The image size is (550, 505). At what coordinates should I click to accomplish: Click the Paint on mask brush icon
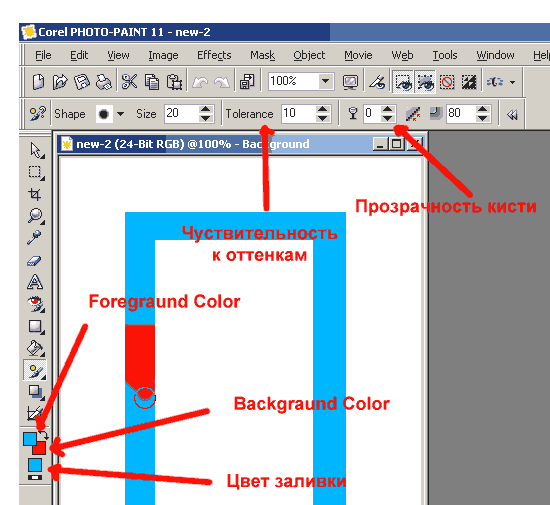point(377,82)
